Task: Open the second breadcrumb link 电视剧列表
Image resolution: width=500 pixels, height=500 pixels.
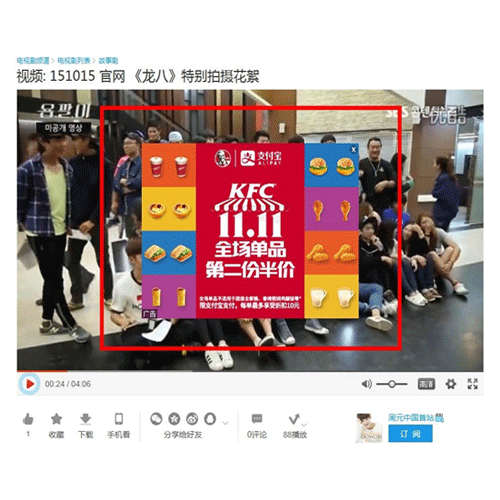Action: coord(74,61)
